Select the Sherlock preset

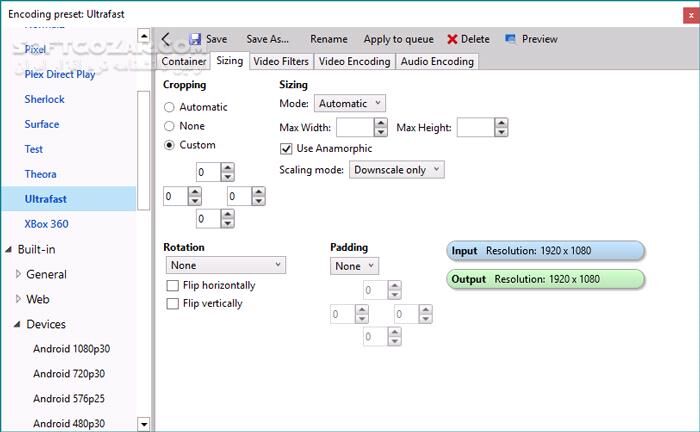pos(44,99)
